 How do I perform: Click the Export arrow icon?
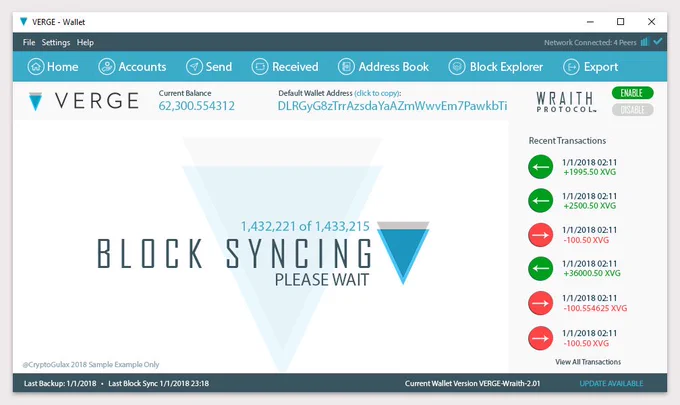(x=571, y=67)
